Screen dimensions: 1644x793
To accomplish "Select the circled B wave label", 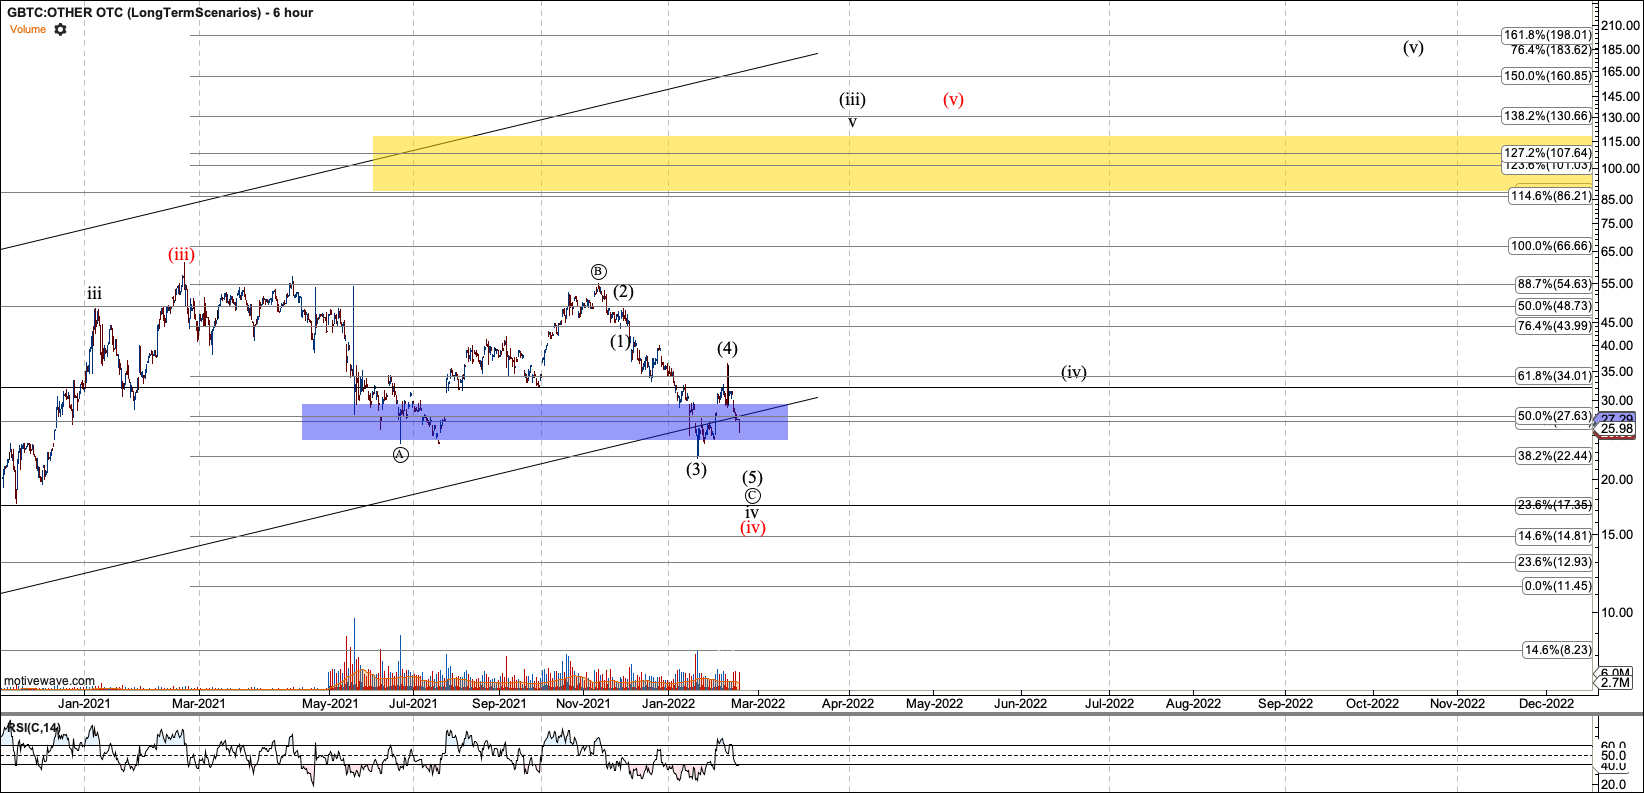I will point(598,272).
